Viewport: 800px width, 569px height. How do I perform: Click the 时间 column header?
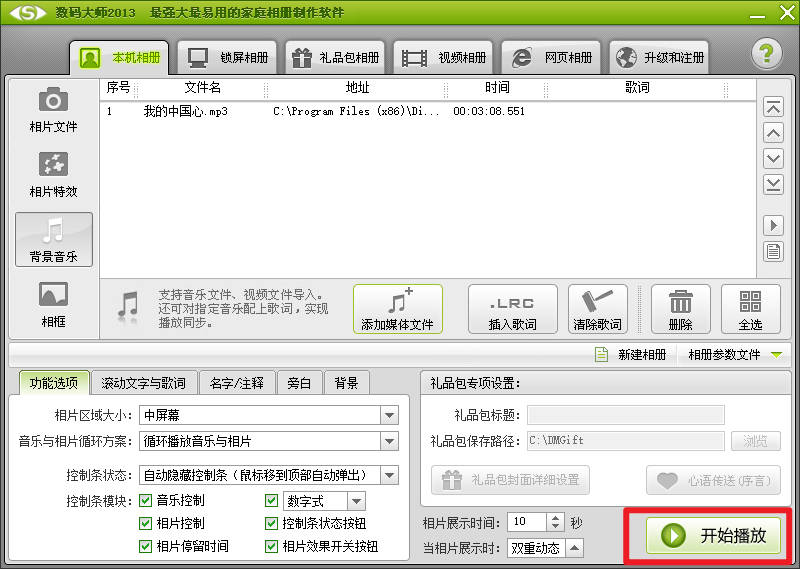tap(497, 88)
